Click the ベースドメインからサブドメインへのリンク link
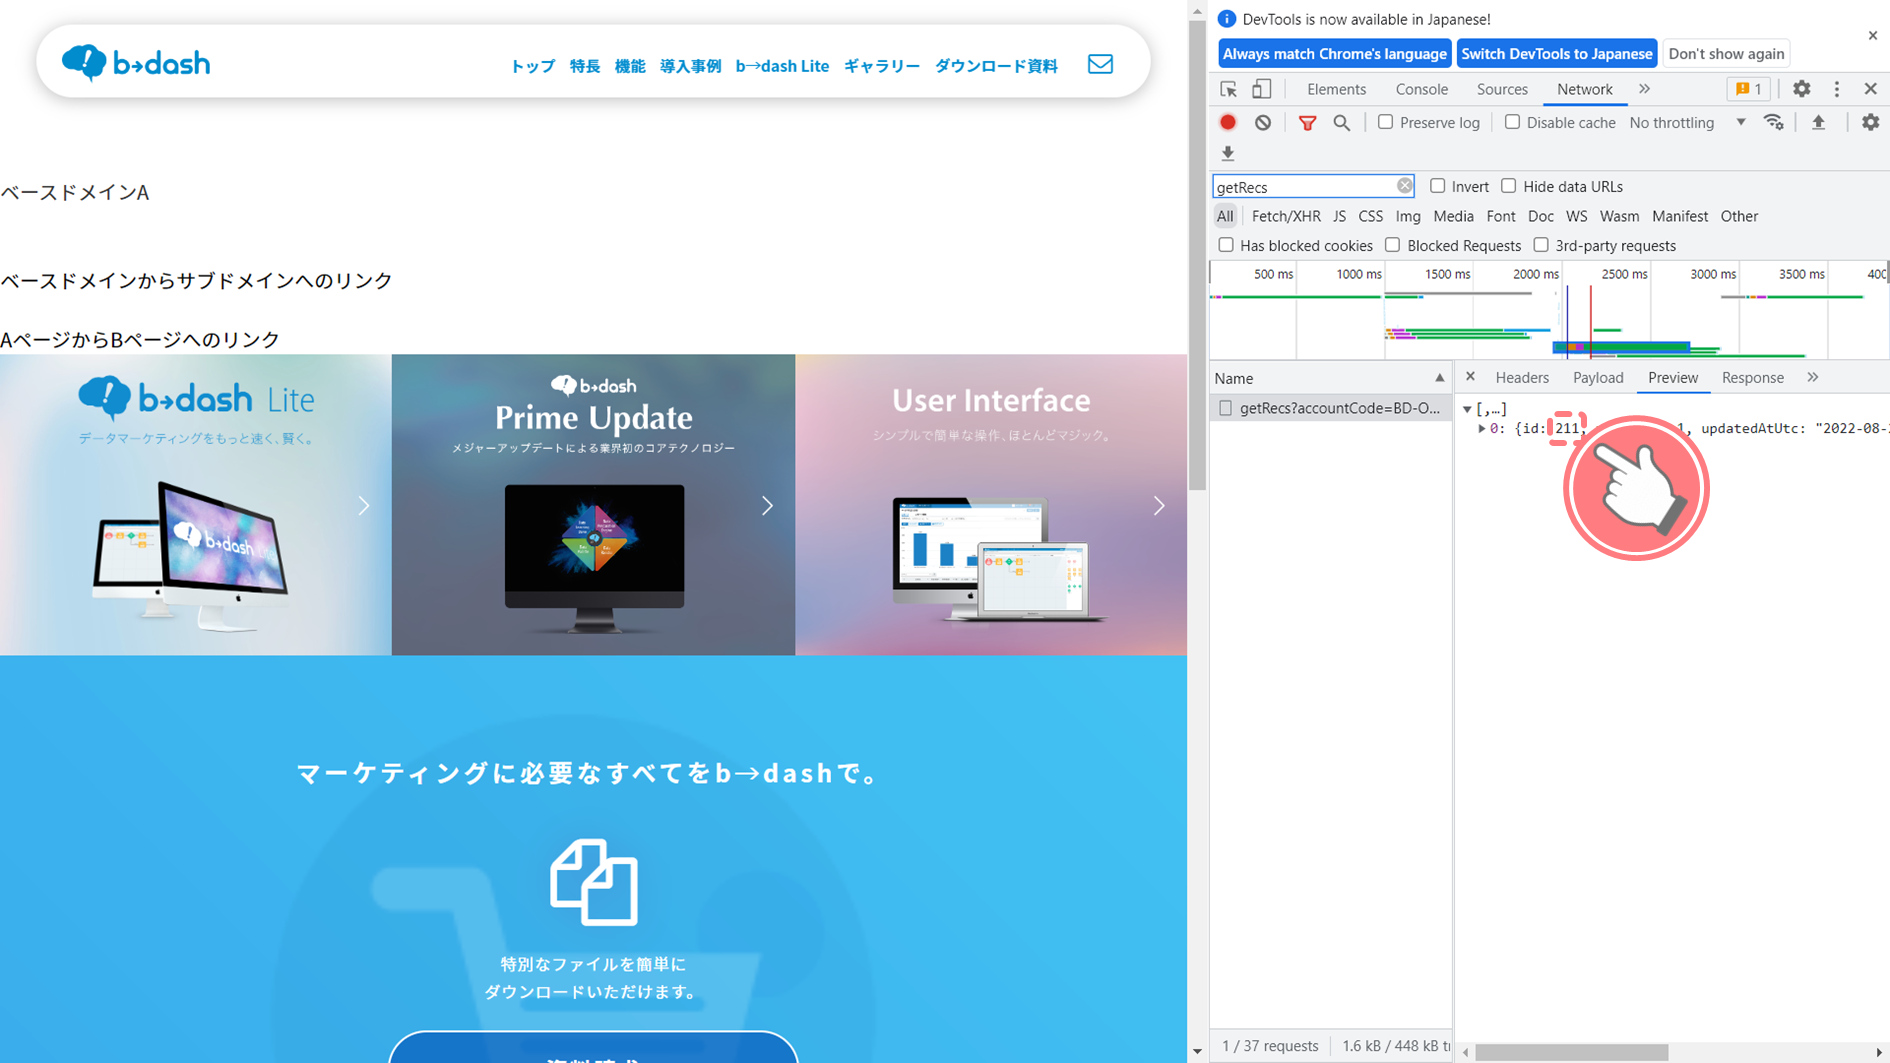Image resolution: width=1890 pixels, height=1063 pixels. point(196,281)
